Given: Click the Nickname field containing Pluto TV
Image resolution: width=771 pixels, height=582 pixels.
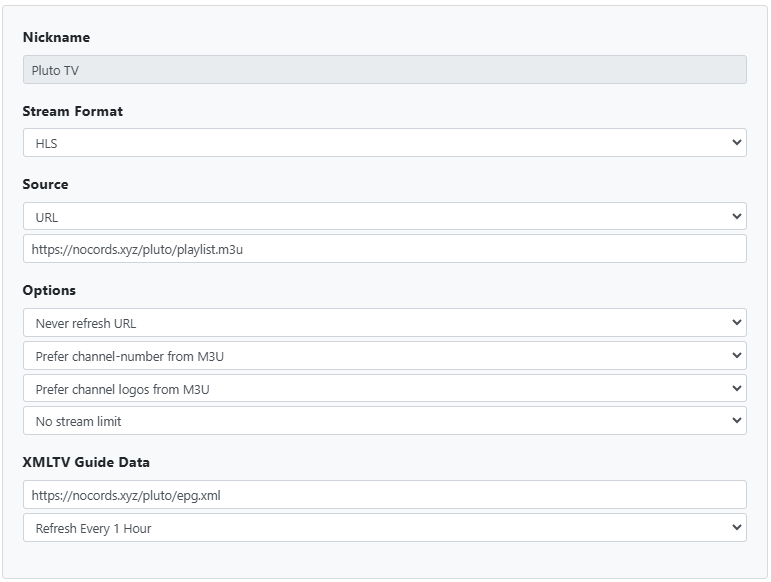Looking at the screenshot, I should coord(384,70).
